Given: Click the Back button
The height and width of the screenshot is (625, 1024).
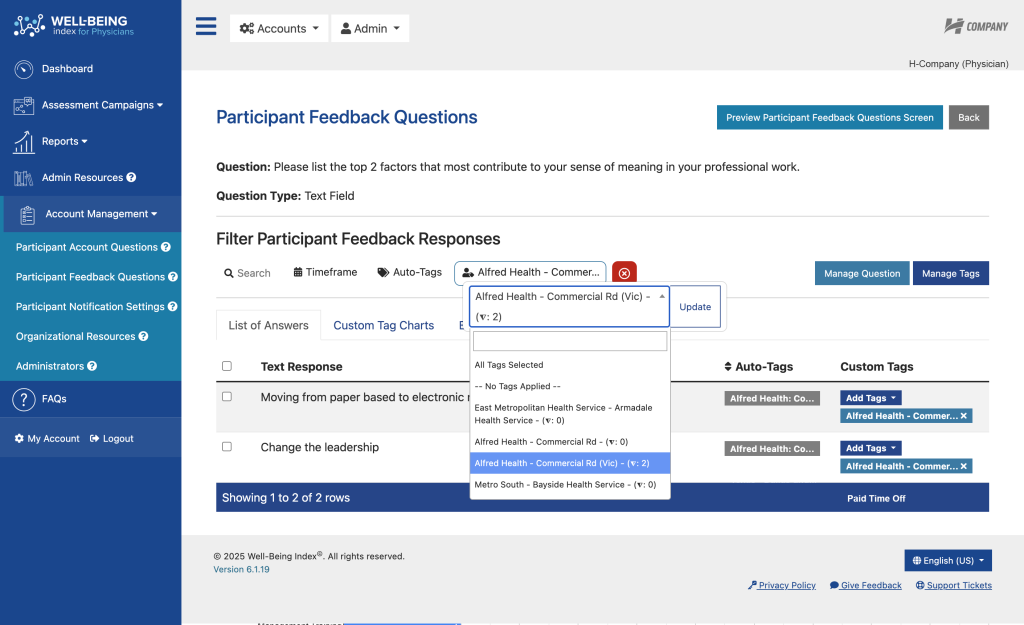Looking at the screenshot, I should 968,118.
